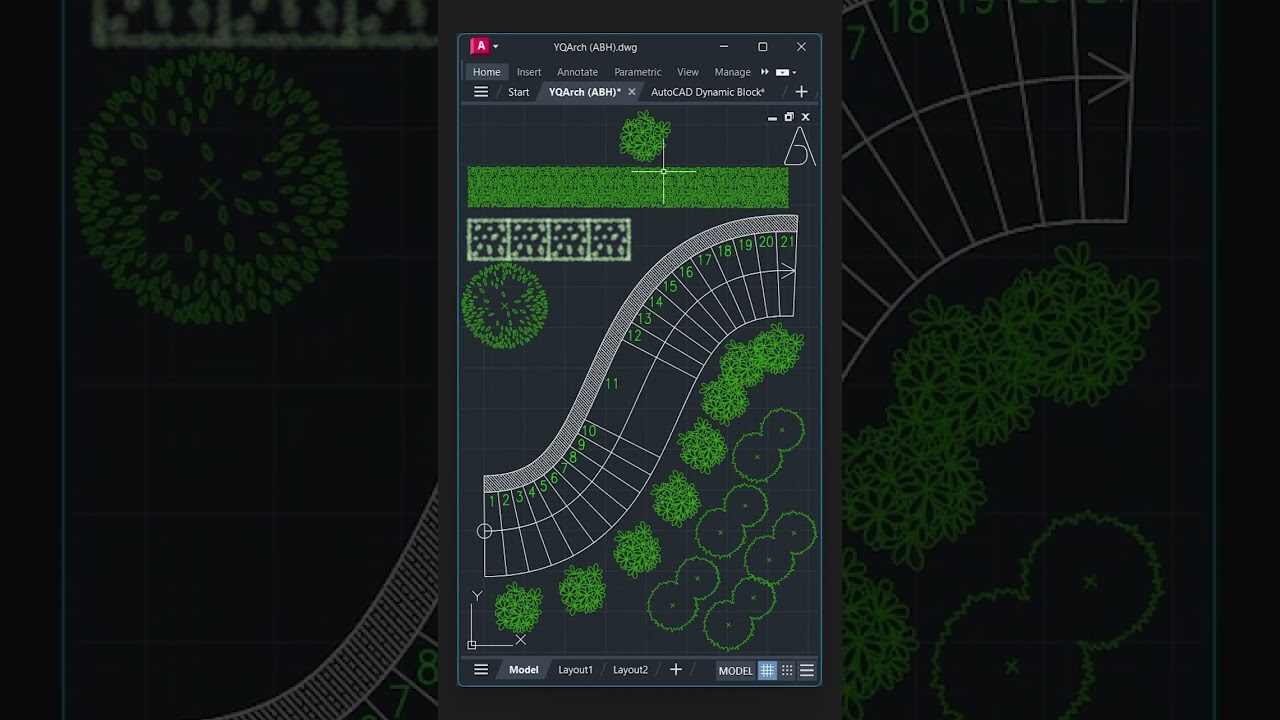Open the AutoCAD application menu logo
The height and width of the screenshot is (720, 1280).
(x=480, y=46)
